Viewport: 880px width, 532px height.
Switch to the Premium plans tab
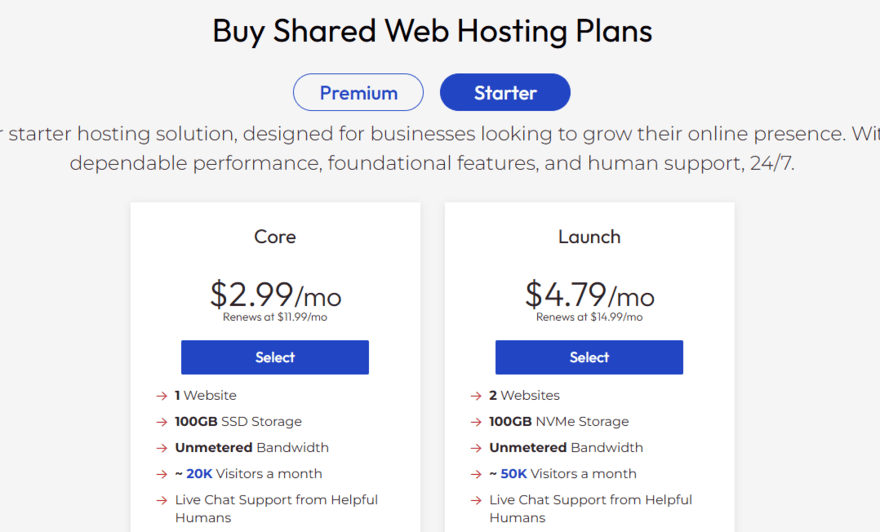[358, 93]
